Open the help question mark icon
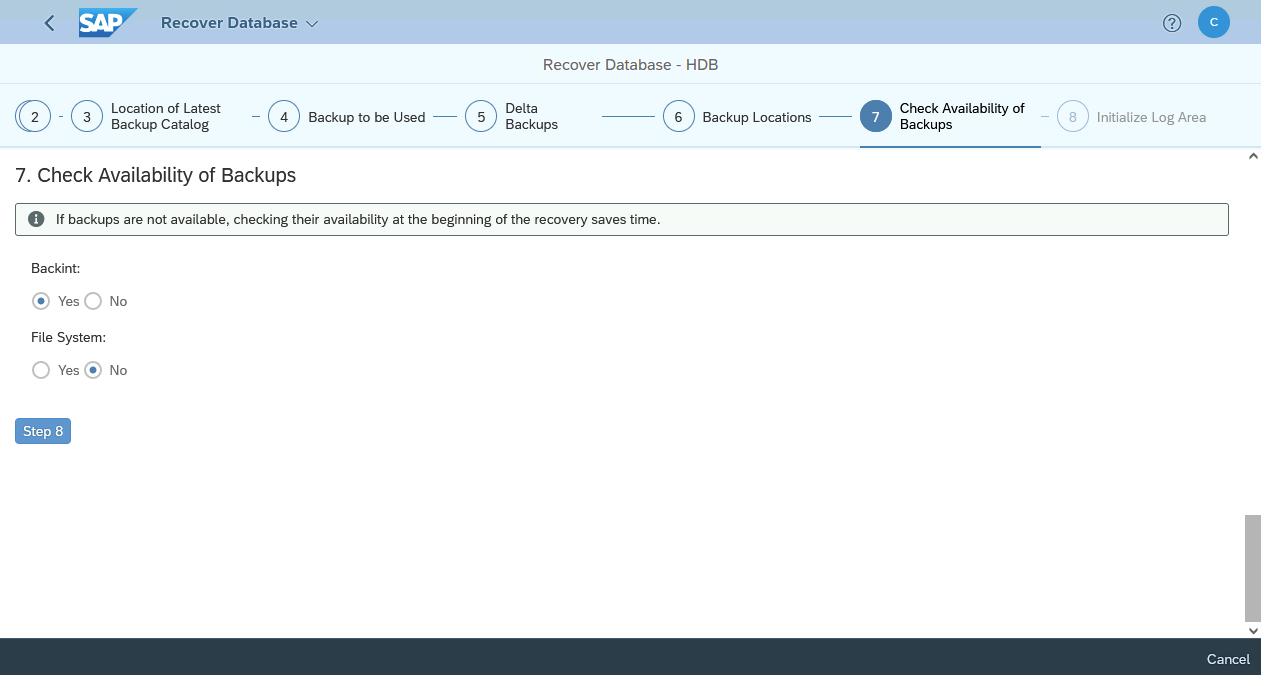This screenshot has width=1261, height=675. click(1172, 23)
